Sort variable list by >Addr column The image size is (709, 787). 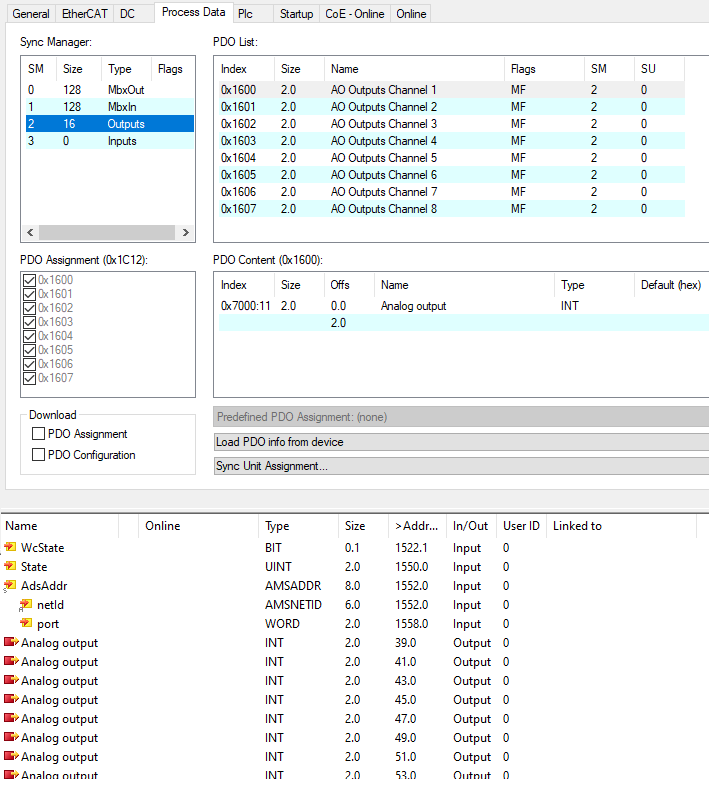[417, 526]
